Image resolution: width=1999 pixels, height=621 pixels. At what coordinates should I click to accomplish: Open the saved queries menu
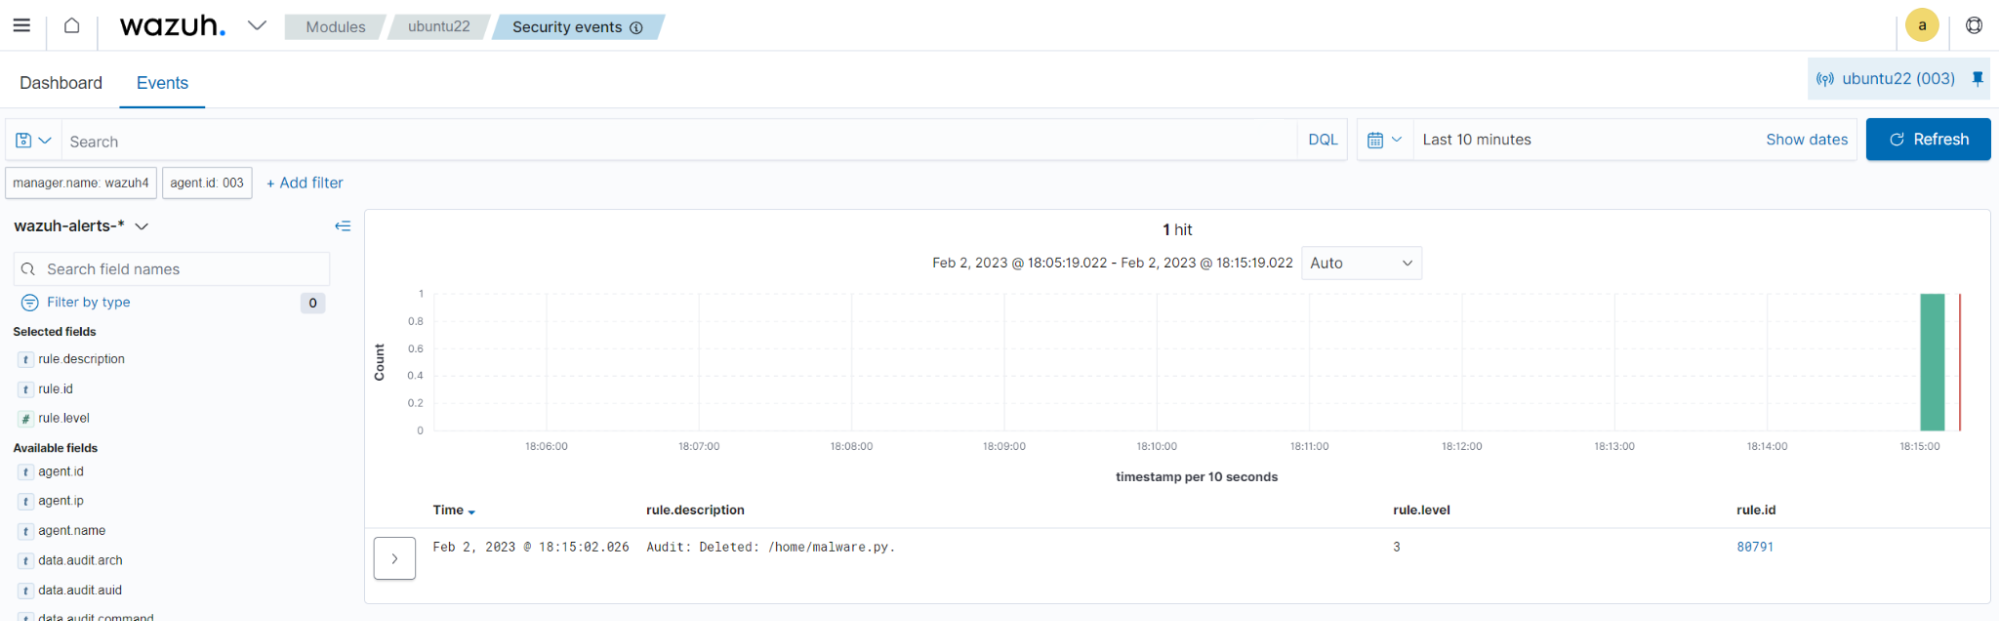(x=33, y=140)
